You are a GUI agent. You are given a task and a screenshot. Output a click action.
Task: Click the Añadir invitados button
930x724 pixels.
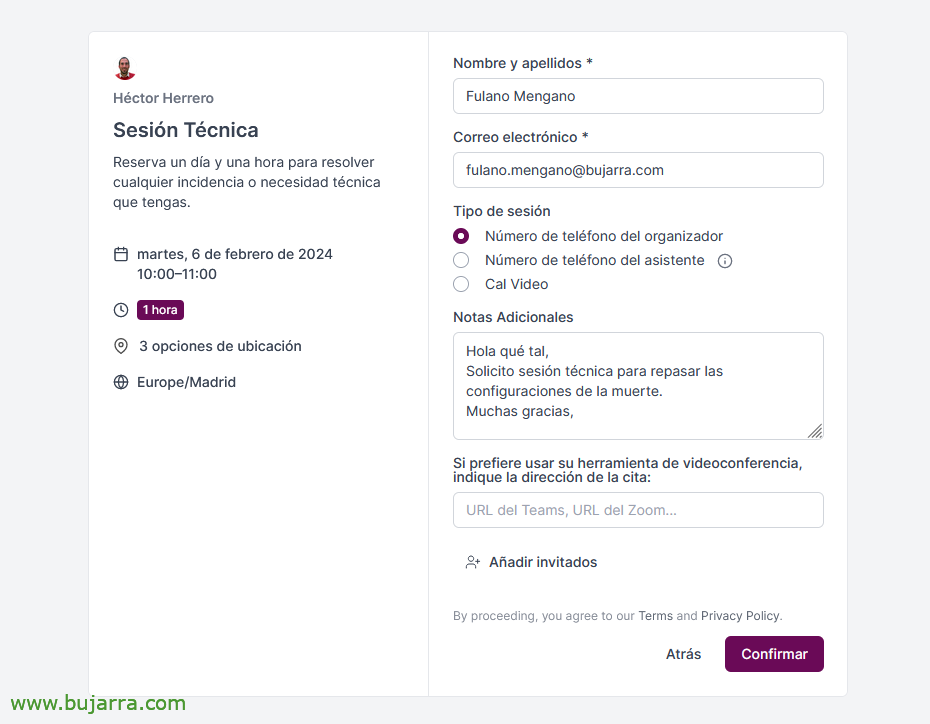pyautogui.click(x=531, y=562)
